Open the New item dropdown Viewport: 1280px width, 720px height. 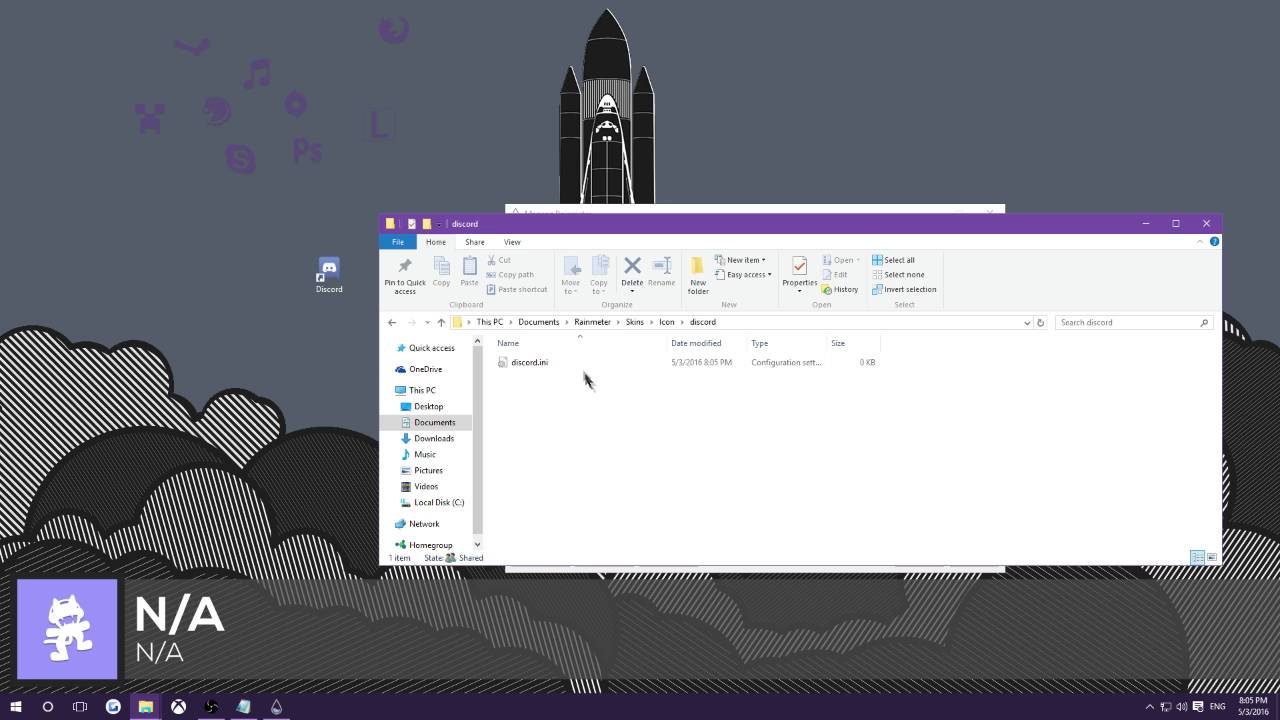coord(740,260)
